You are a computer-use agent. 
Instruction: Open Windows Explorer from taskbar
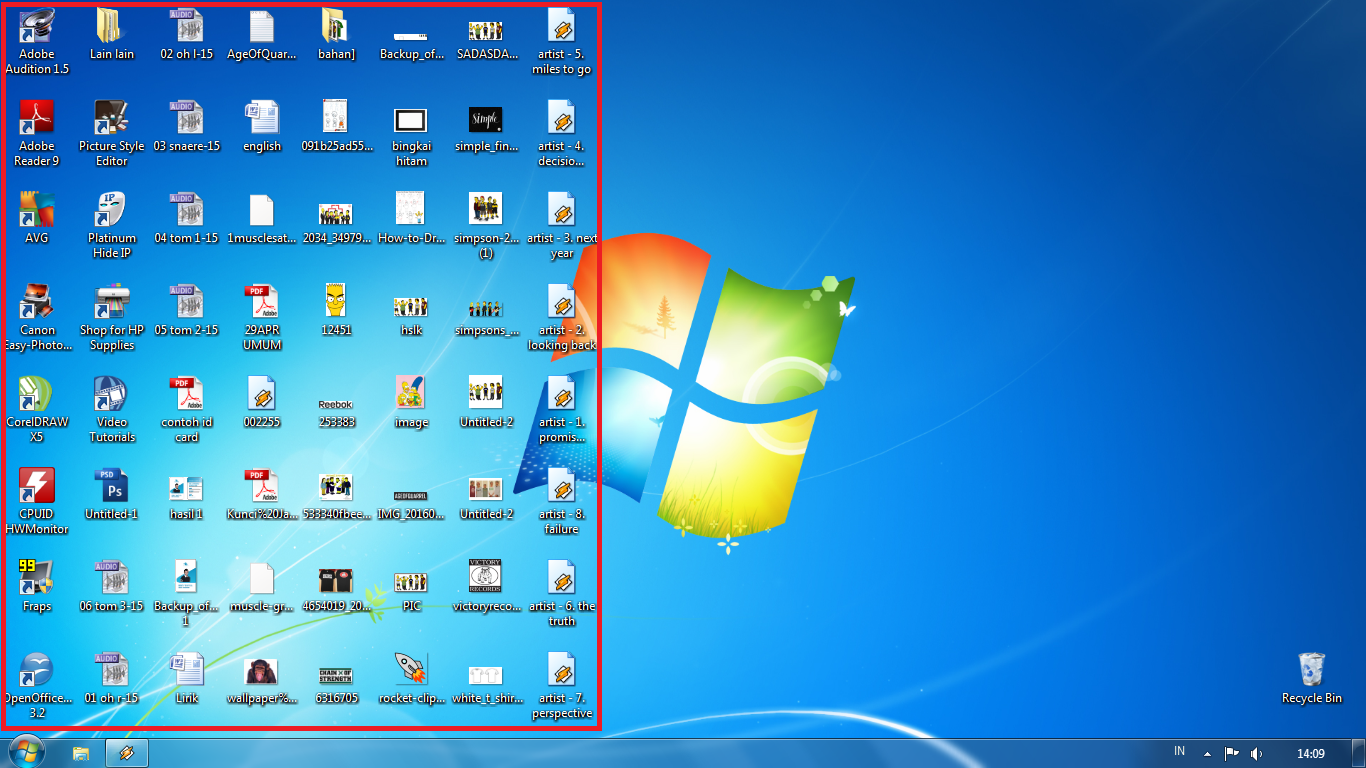click(81, 753)
